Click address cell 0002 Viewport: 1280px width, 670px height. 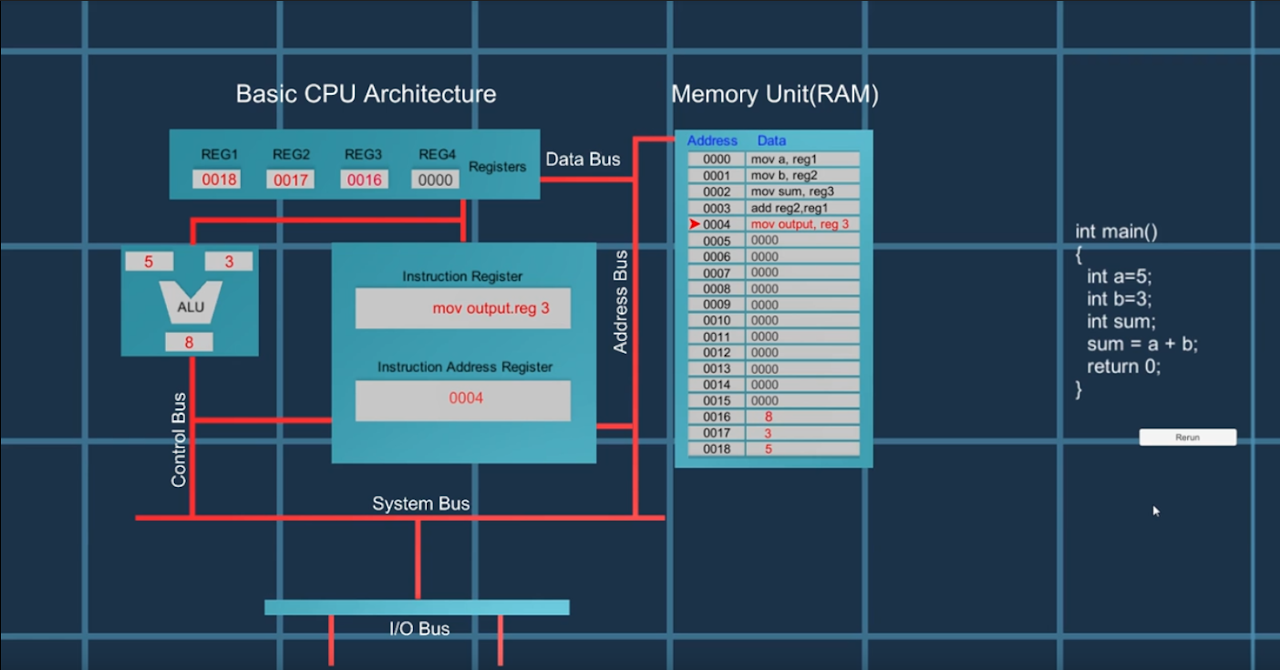coord(716,191)
